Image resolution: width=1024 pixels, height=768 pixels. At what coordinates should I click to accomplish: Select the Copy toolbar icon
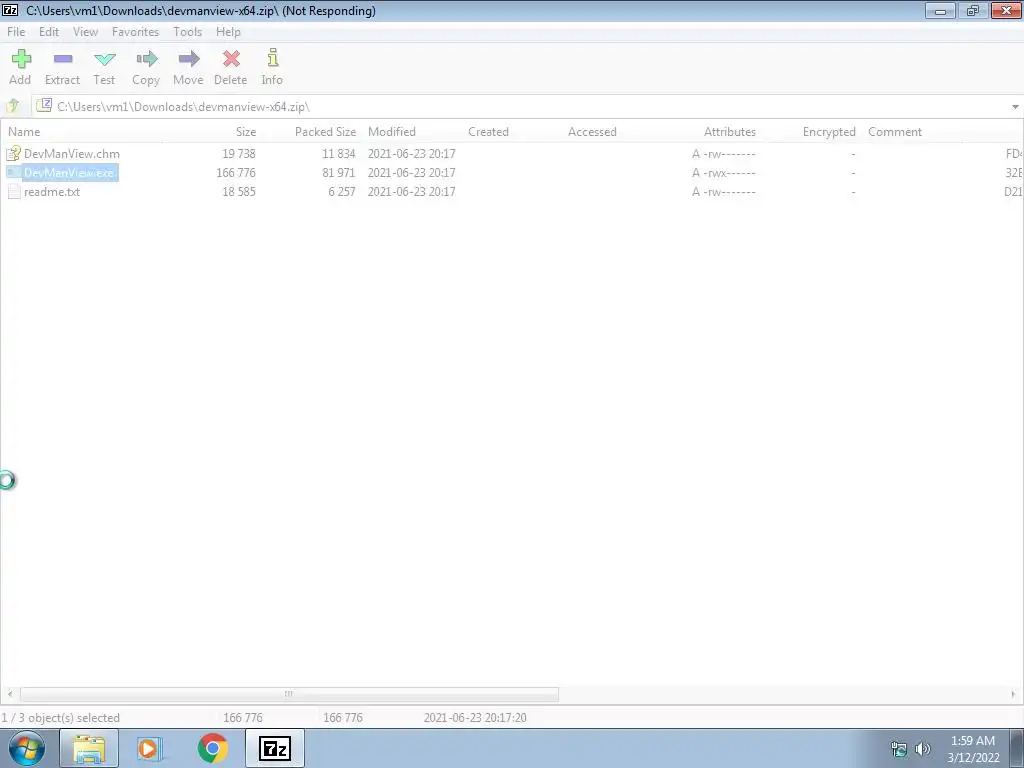pos(147,59)
